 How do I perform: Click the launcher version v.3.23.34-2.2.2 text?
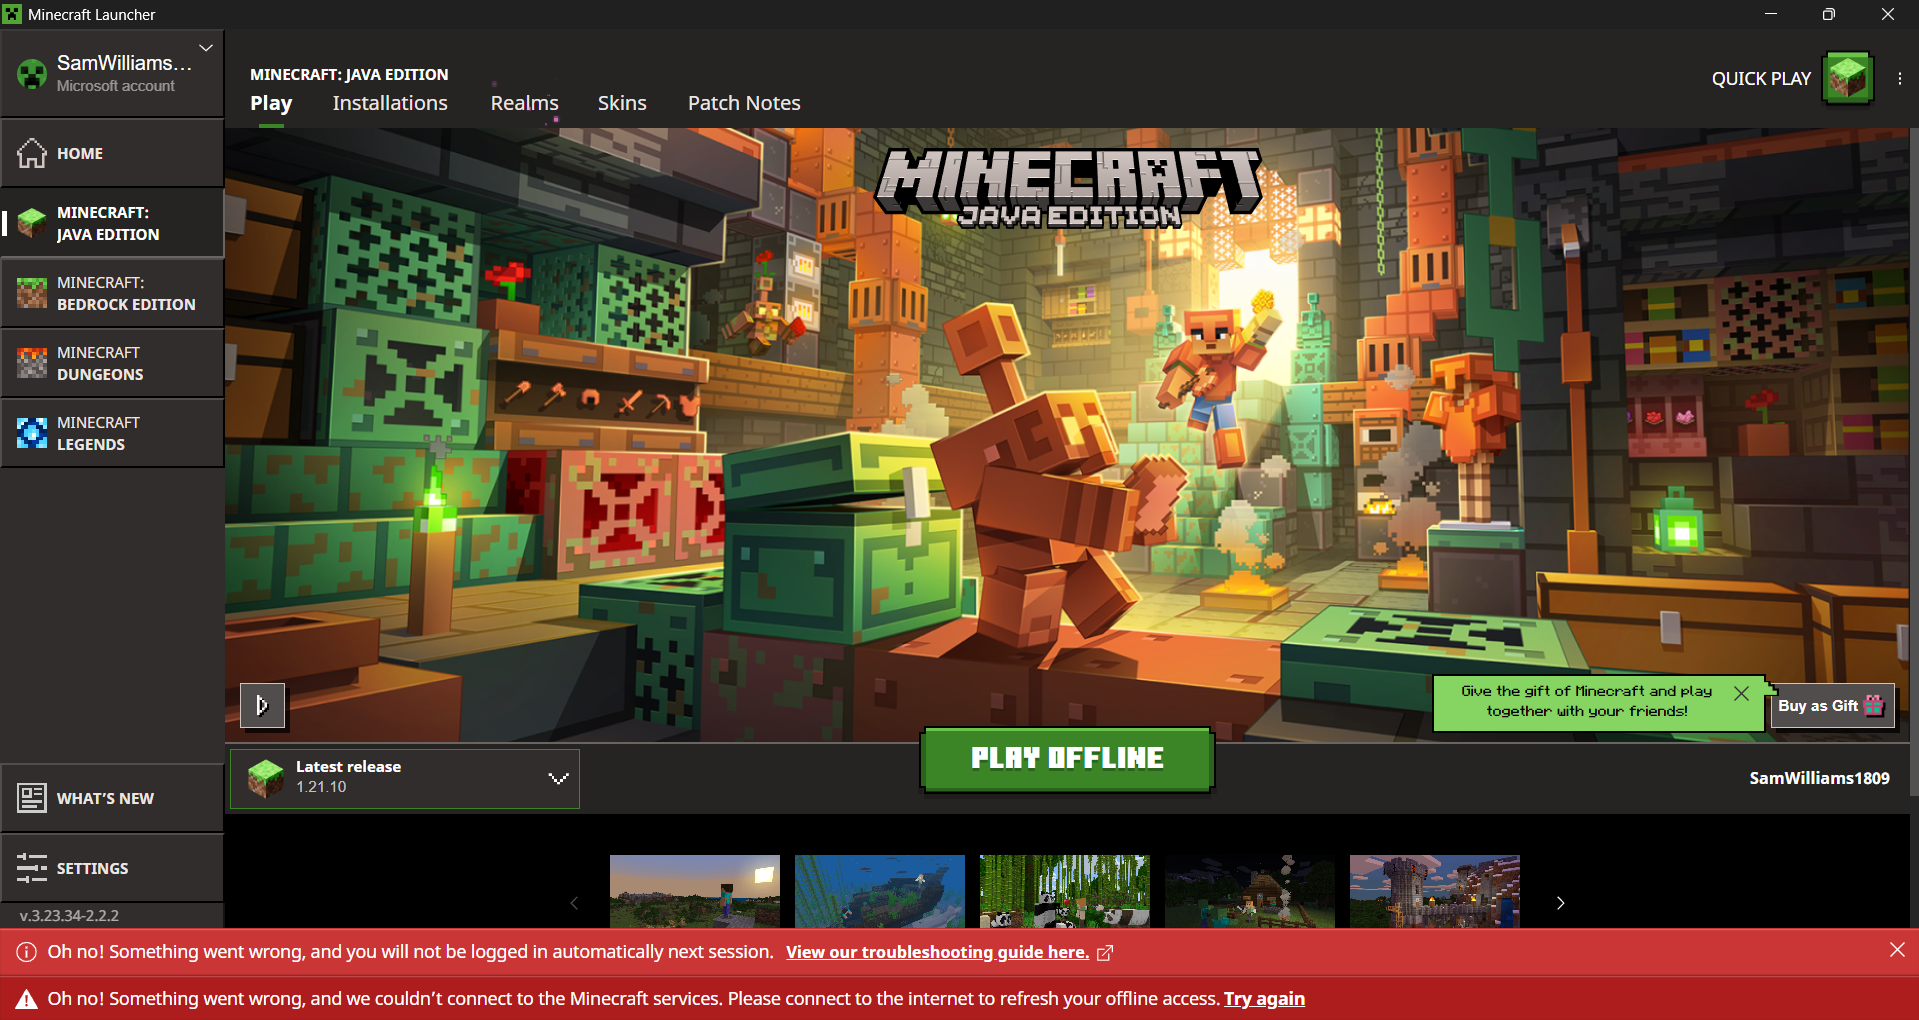tap(69, 915)
